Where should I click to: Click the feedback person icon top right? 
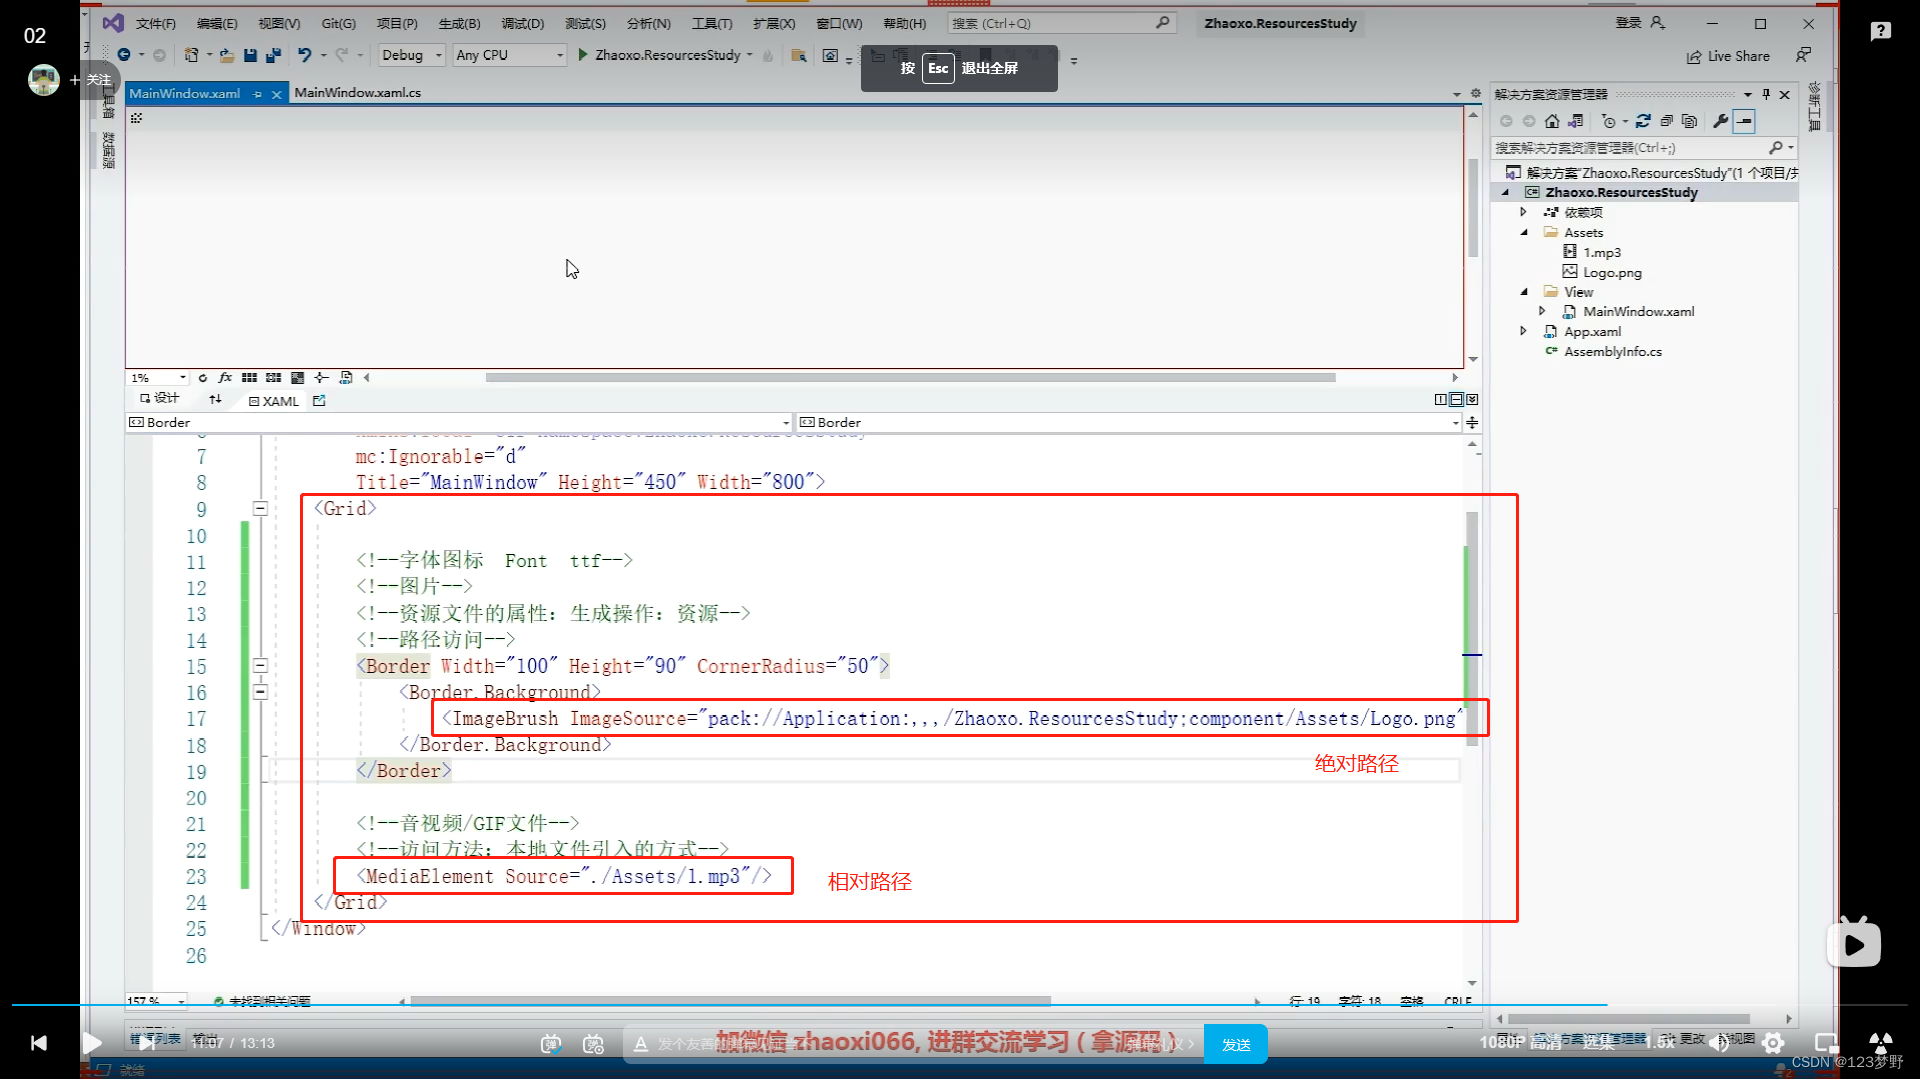point(1803,55)
